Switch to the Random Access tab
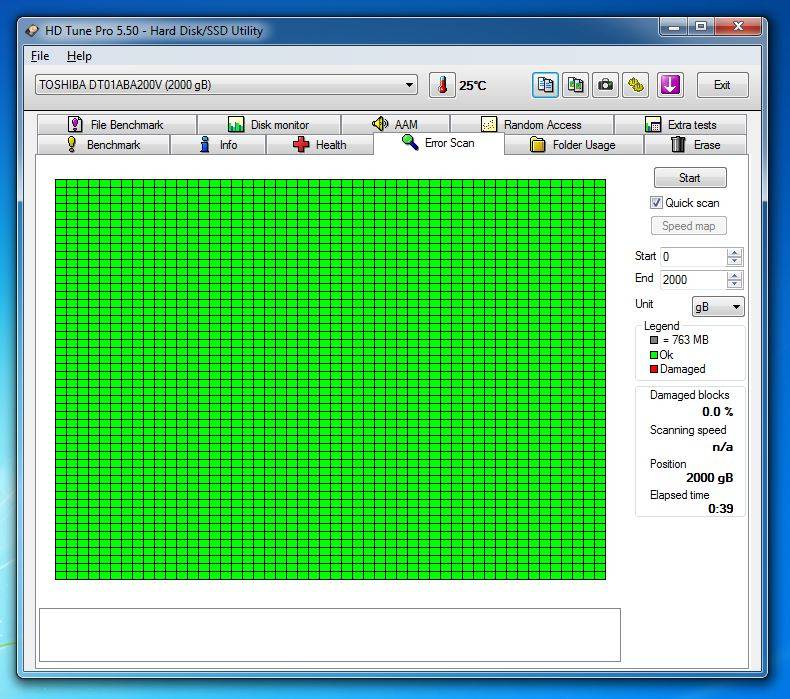790x699 pixels. tap(532, 124)
